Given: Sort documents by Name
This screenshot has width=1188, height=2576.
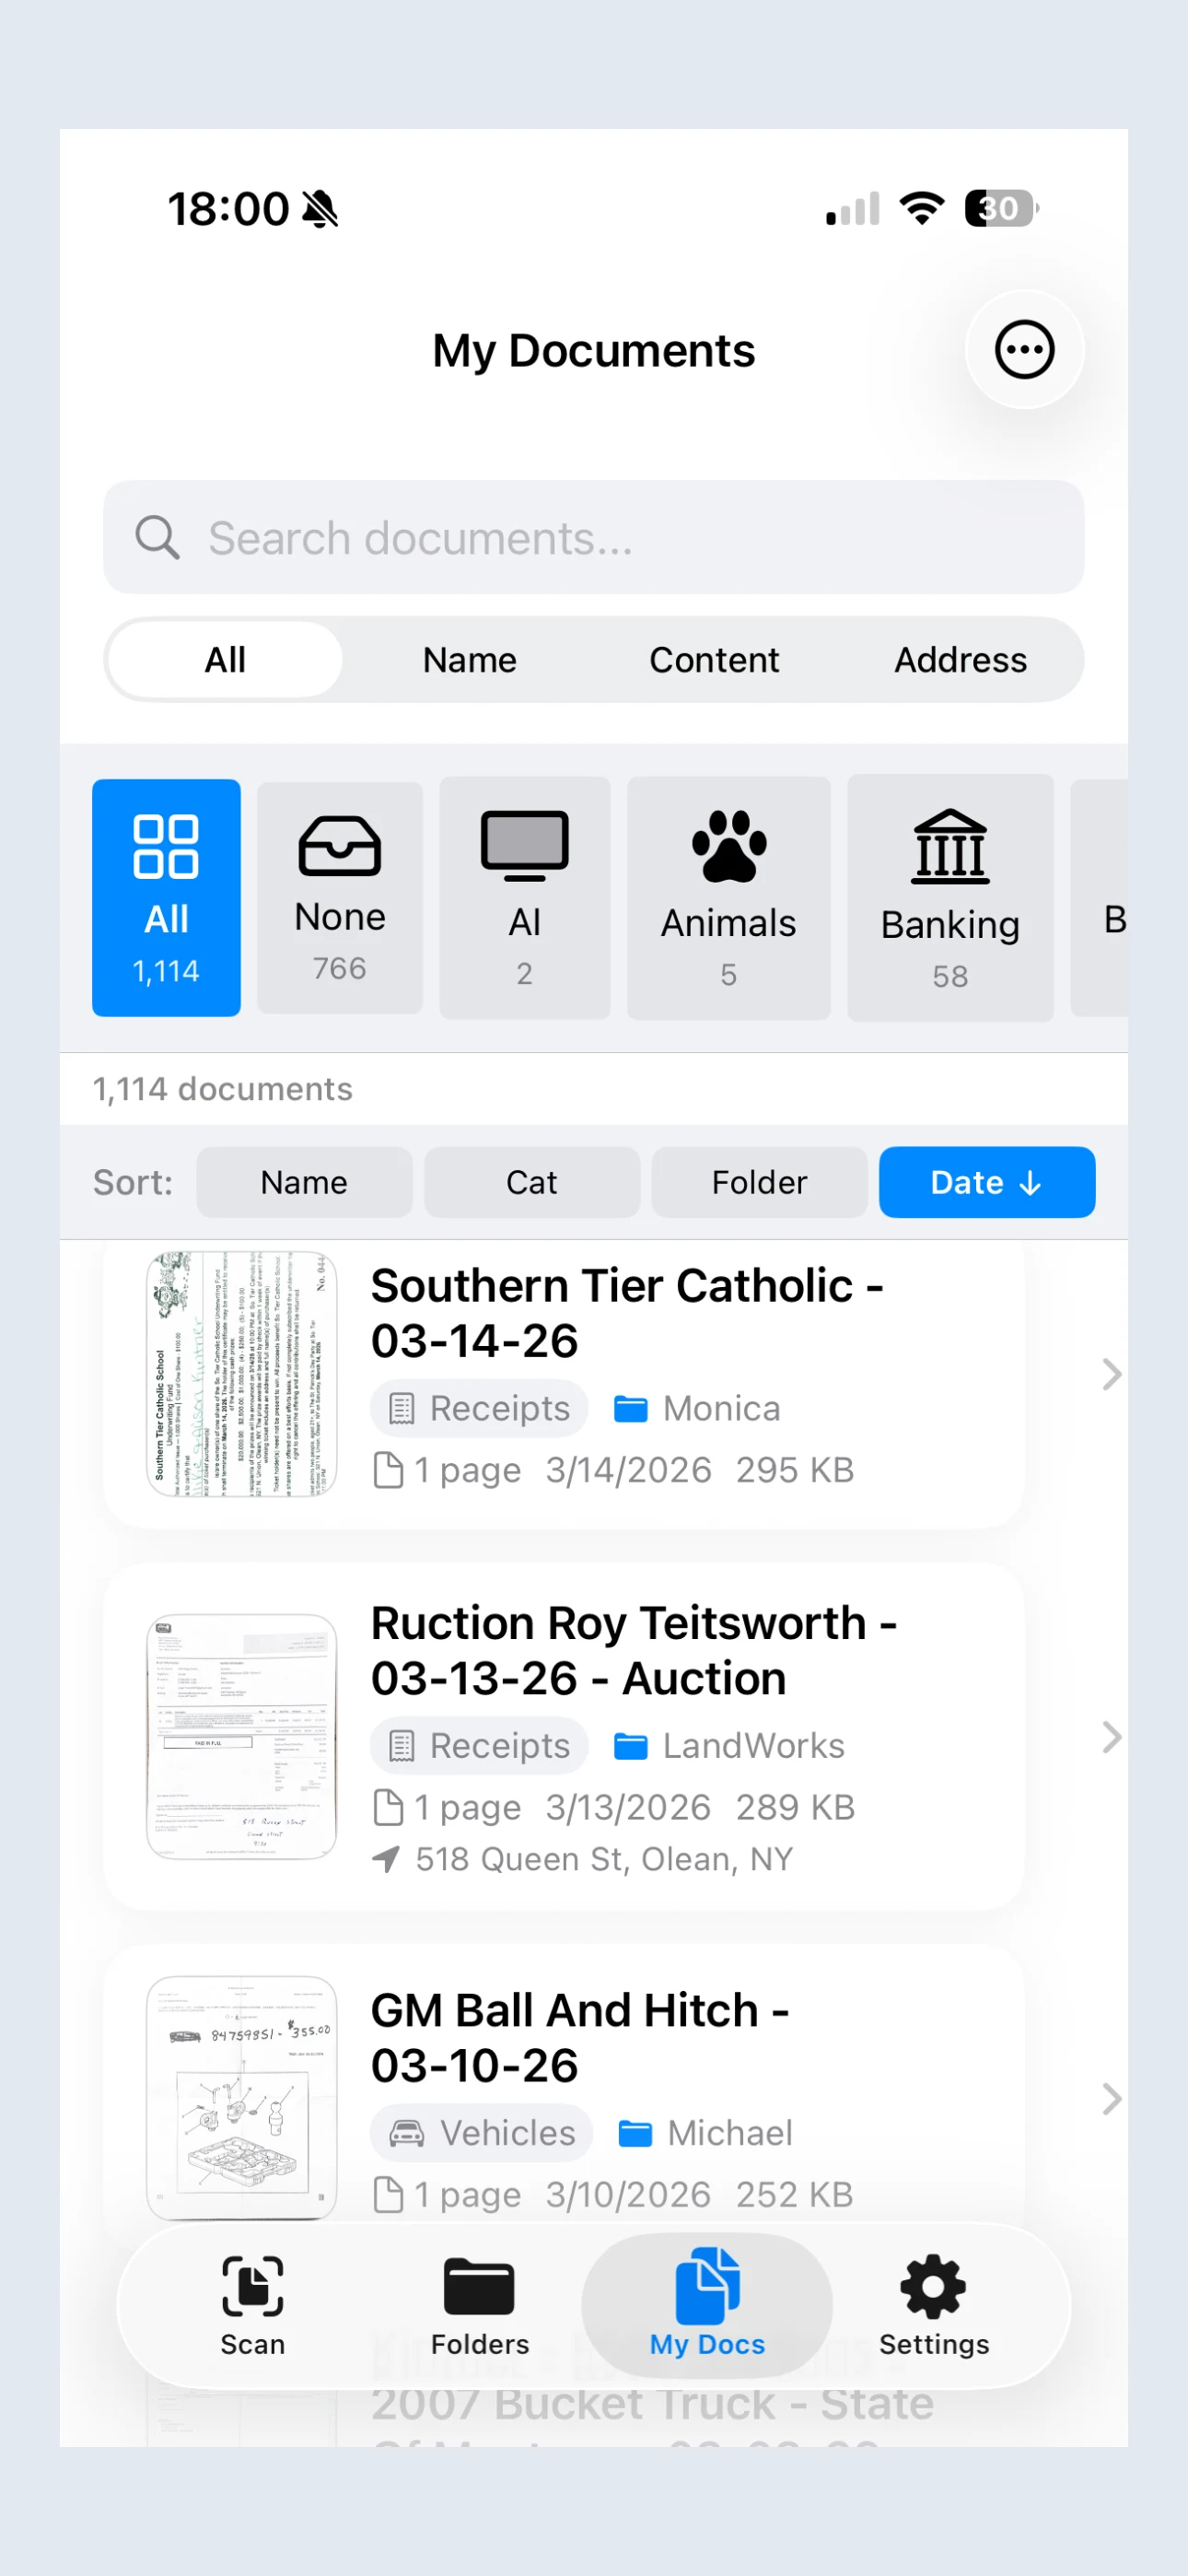Looking at the screenshot, I should pos(304,1182).
